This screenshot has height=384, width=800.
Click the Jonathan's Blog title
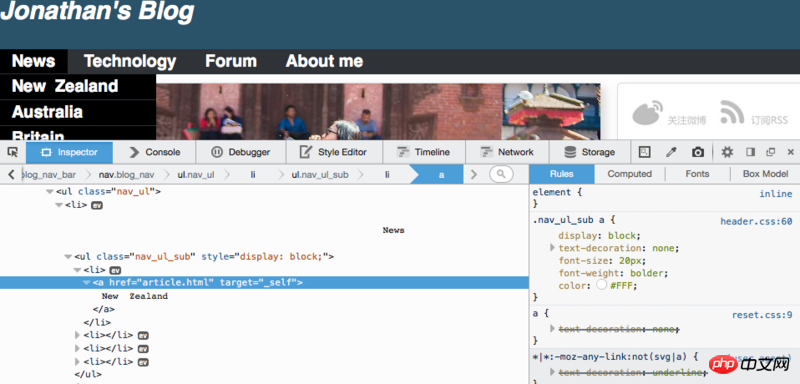(x=97, y=11)
